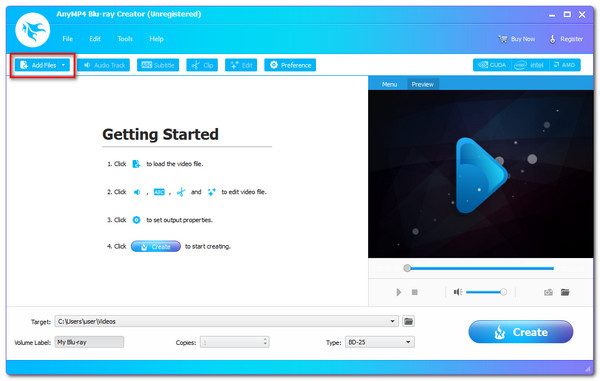Image resolution: width=600 pixels, height=381 pixels.
Task: Toggle Intel acceleration
Action: (529, 65)
